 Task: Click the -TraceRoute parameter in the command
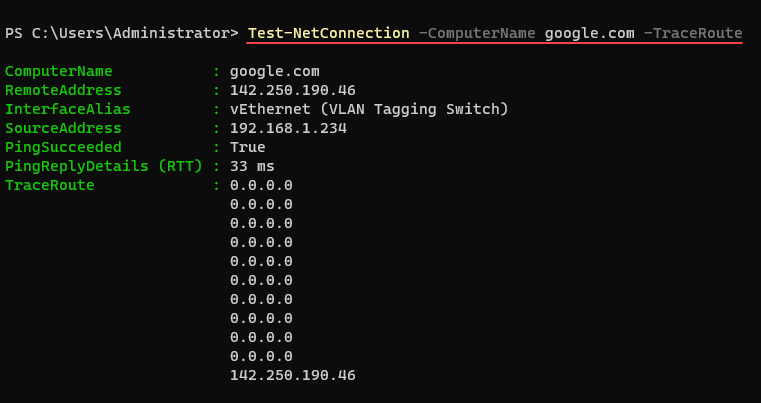pos(692,33)
